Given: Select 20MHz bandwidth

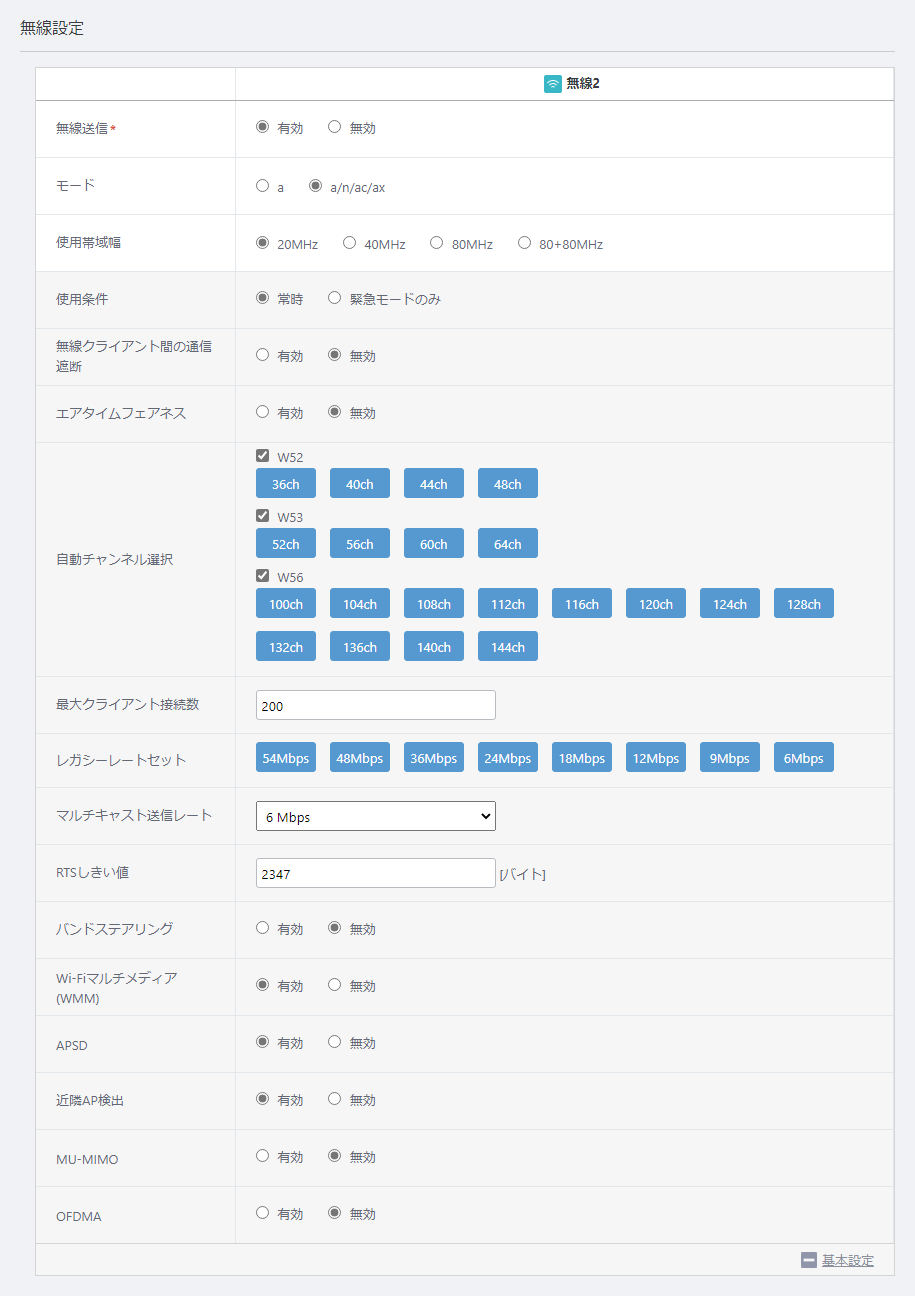Looking at the screenshot, I should tap(263, 243).
